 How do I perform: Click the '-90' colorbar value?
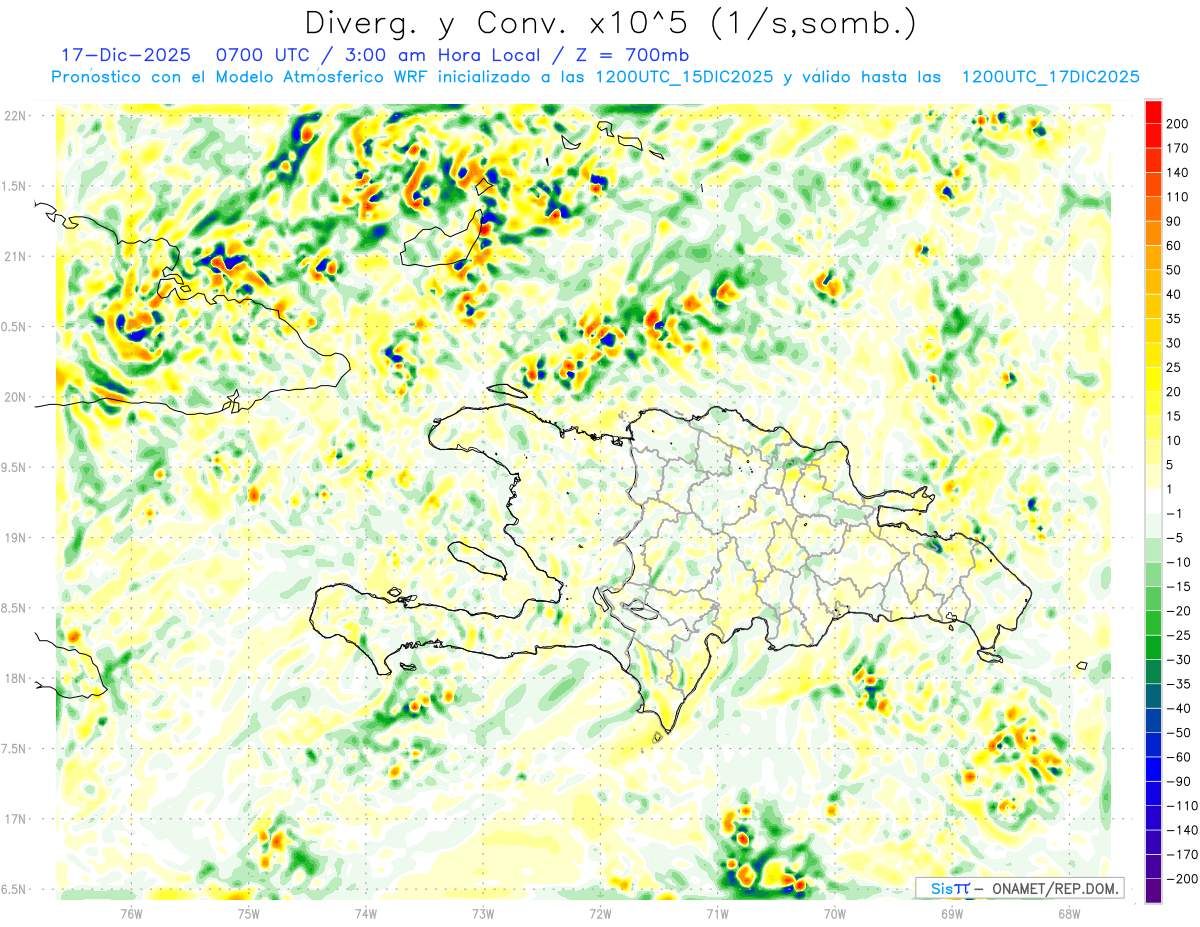1177,782
